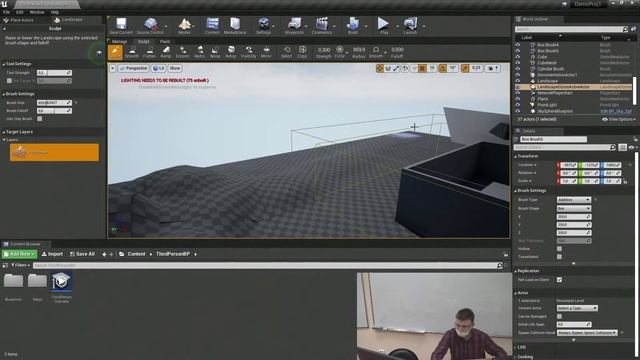The width and height of the screenshot is (640, 360).
Task: Toggle the Net Load on Client checkbox
Action: point(559,280)
